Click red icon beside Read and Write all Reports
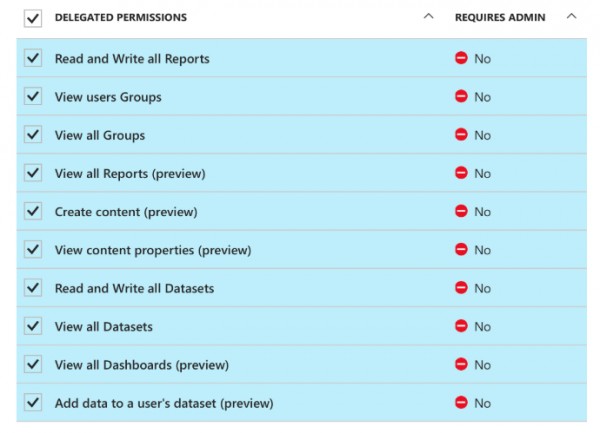Viewport: 600px width, 433px height. tap(461, 58)
